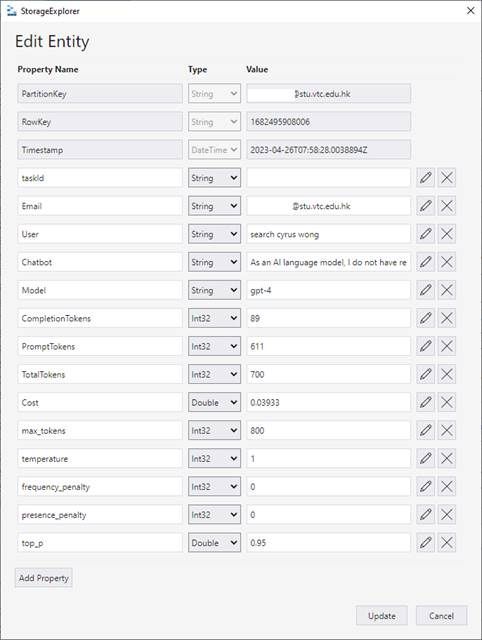Edit the User value with pencil icon

[425, 234]
